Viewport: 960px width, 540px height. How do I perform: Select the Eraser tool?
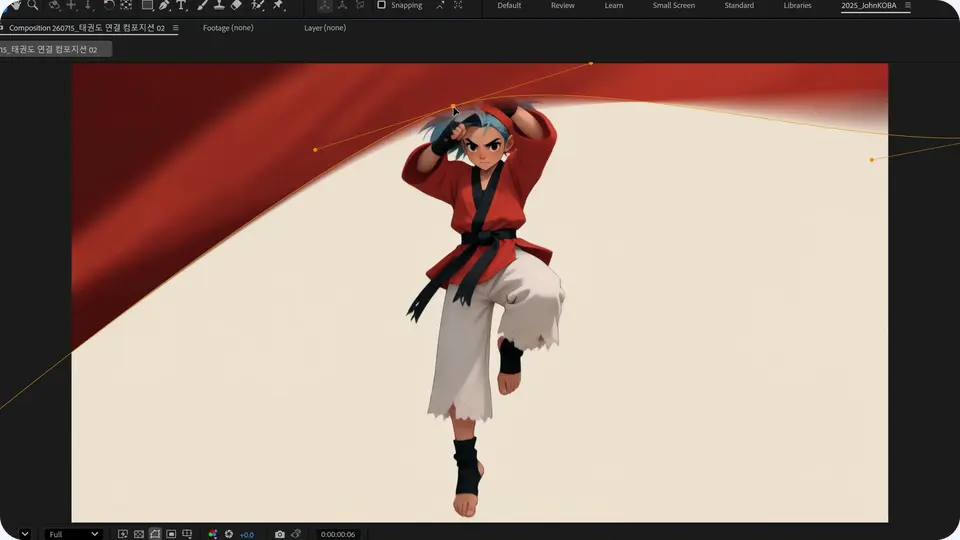[x=236, y=5]
